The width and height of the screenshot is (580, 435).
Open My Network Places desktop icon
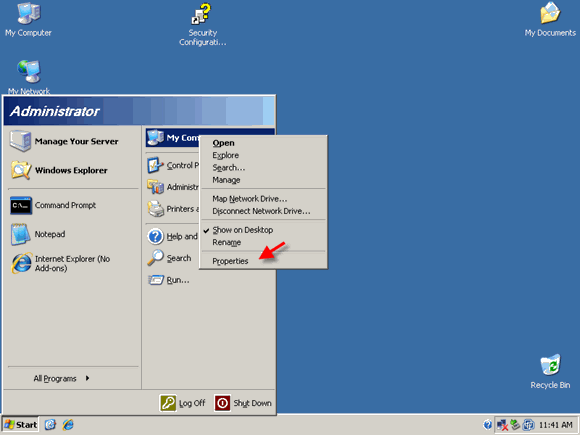coord(29,77)
